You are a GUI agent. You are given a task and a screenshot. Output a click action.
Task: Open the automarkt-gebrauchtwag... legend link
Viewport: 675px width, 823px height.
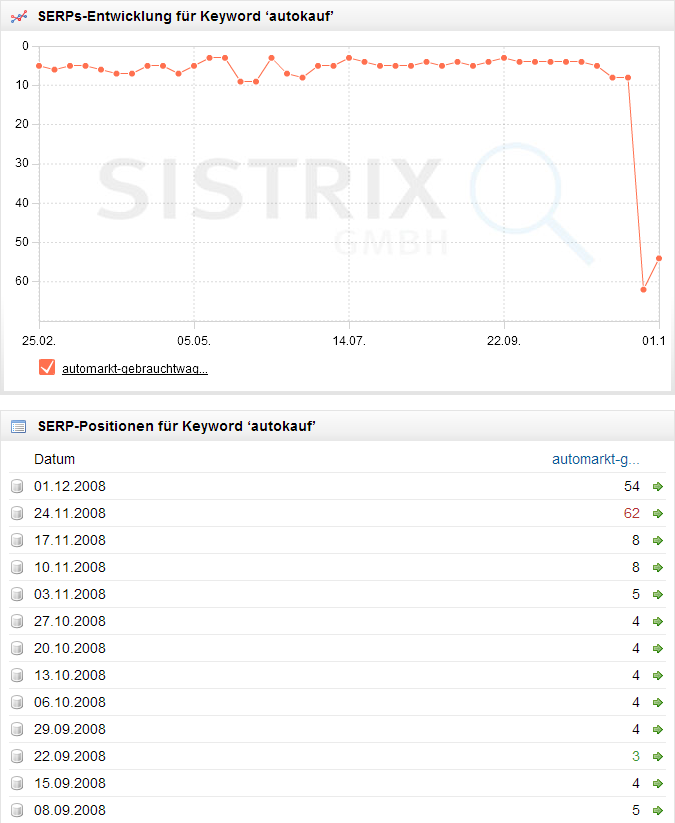point(134,369)
